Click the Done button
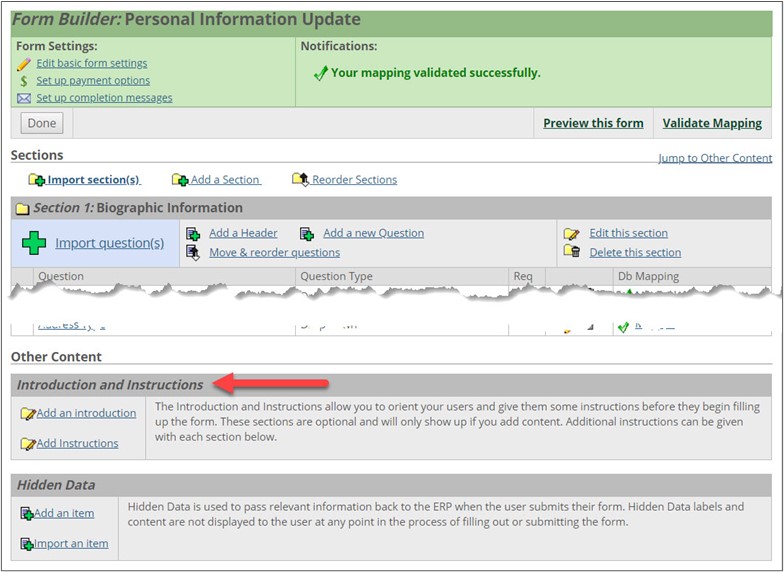Image resolution: width=784 pixels, height=572 pixels. [42, 123]
